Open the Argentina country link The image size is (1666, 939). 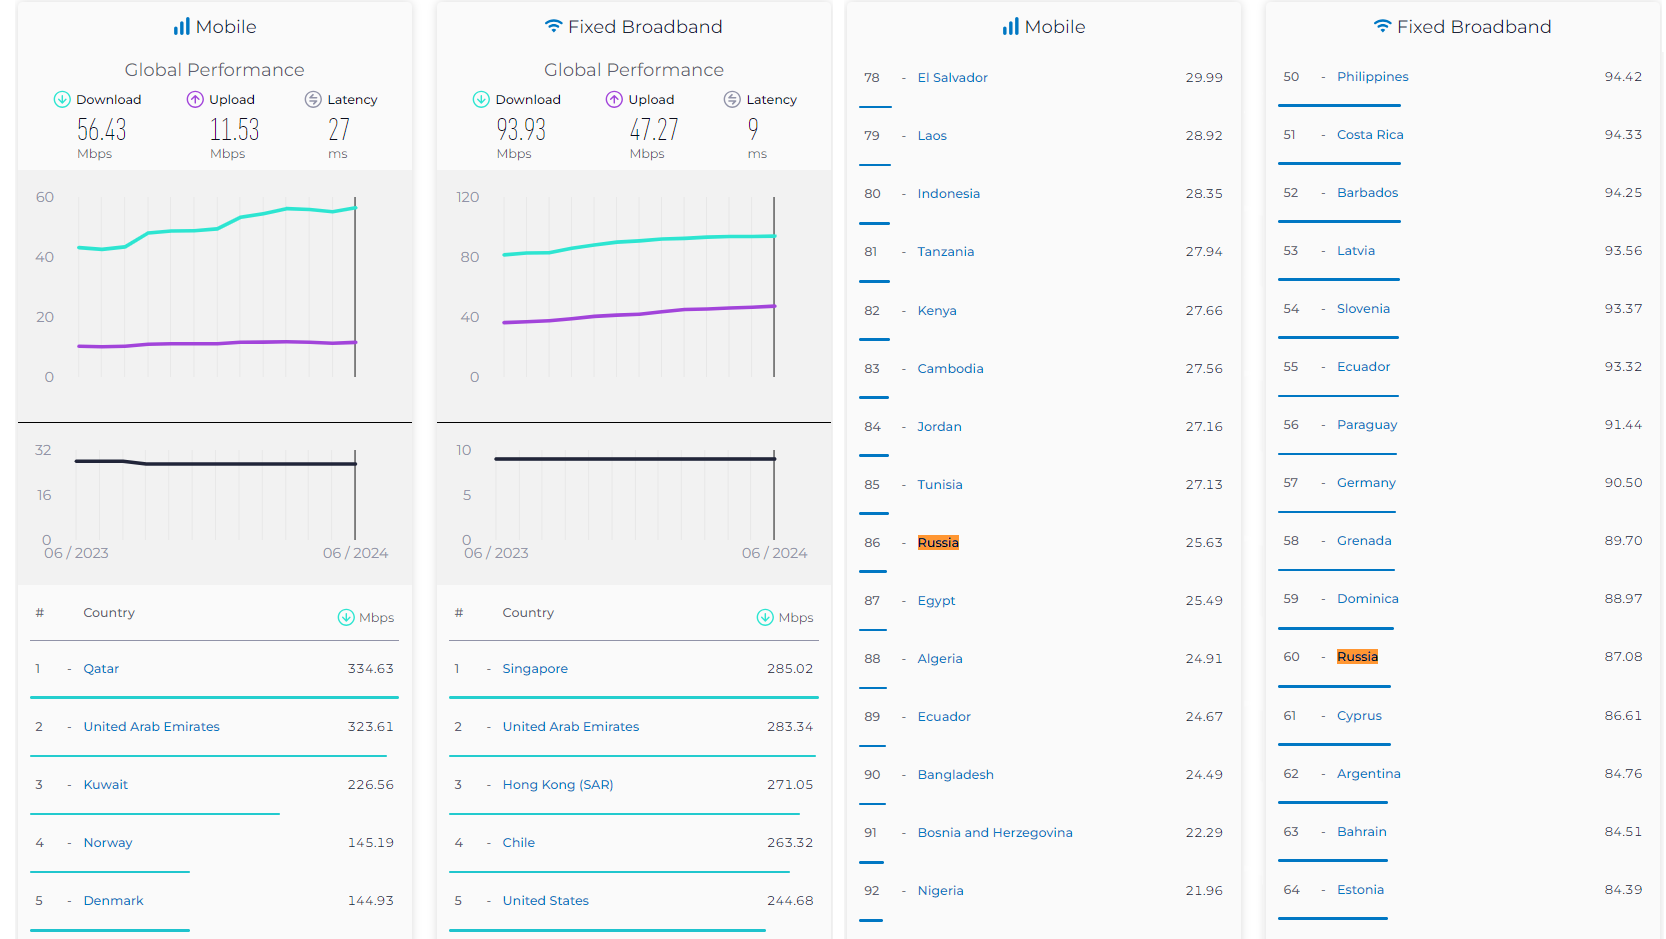tap(1369, 774)
